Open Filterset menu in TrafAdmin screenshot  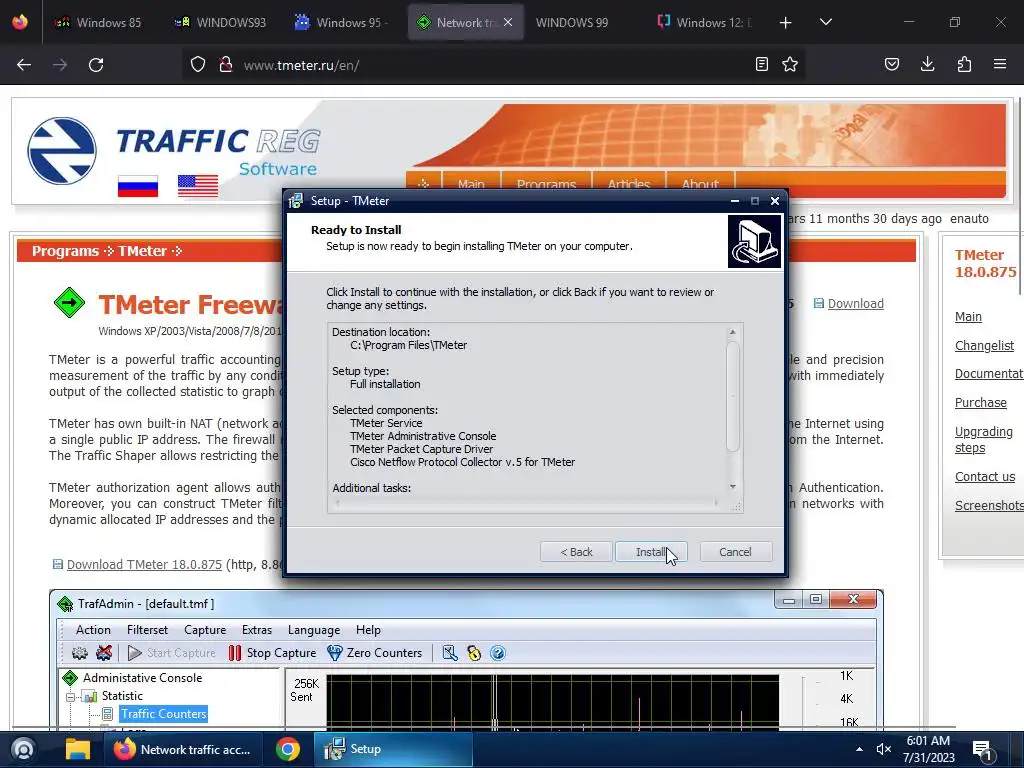(x=147, y=630)
